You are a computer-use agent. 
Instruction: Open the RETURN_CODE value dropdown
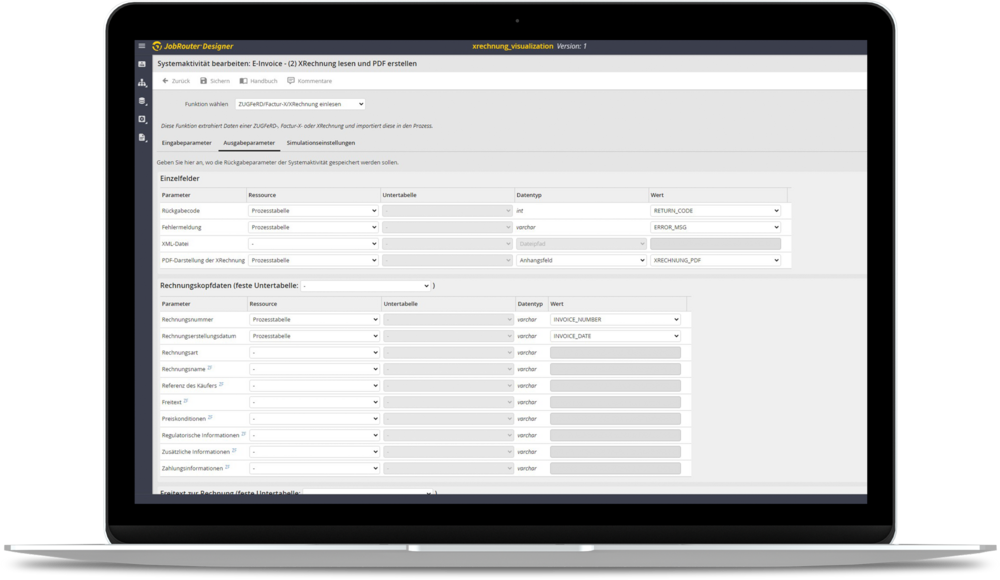point(716,211)
